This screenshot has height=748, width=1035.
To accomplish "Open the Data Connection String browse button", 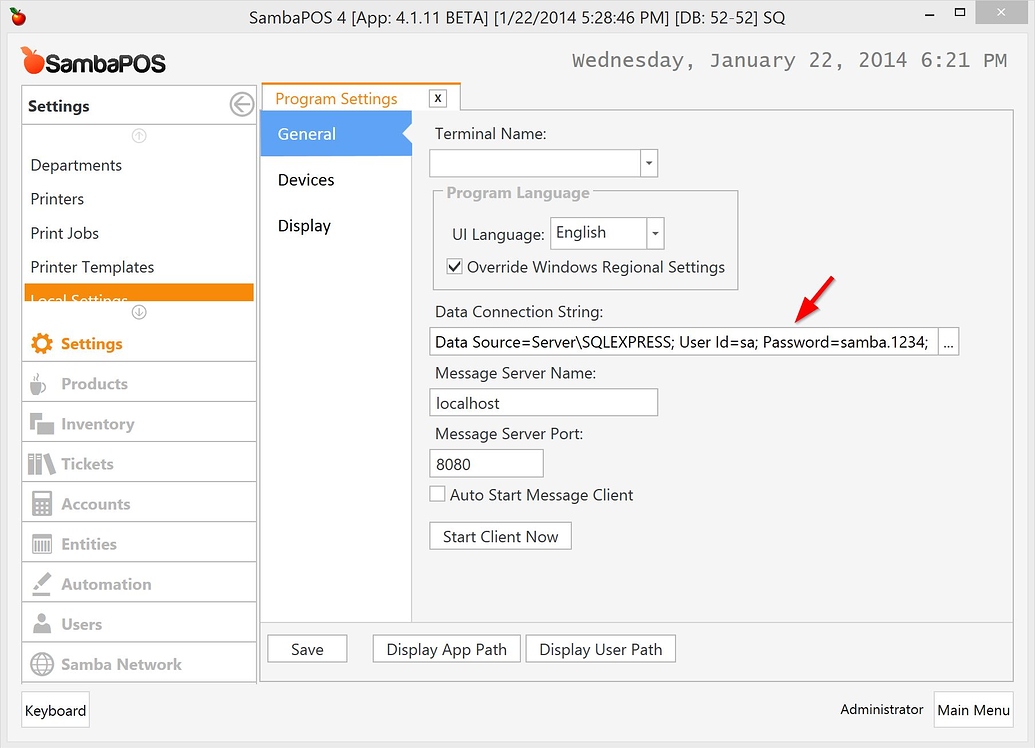I will click(947, 341).
